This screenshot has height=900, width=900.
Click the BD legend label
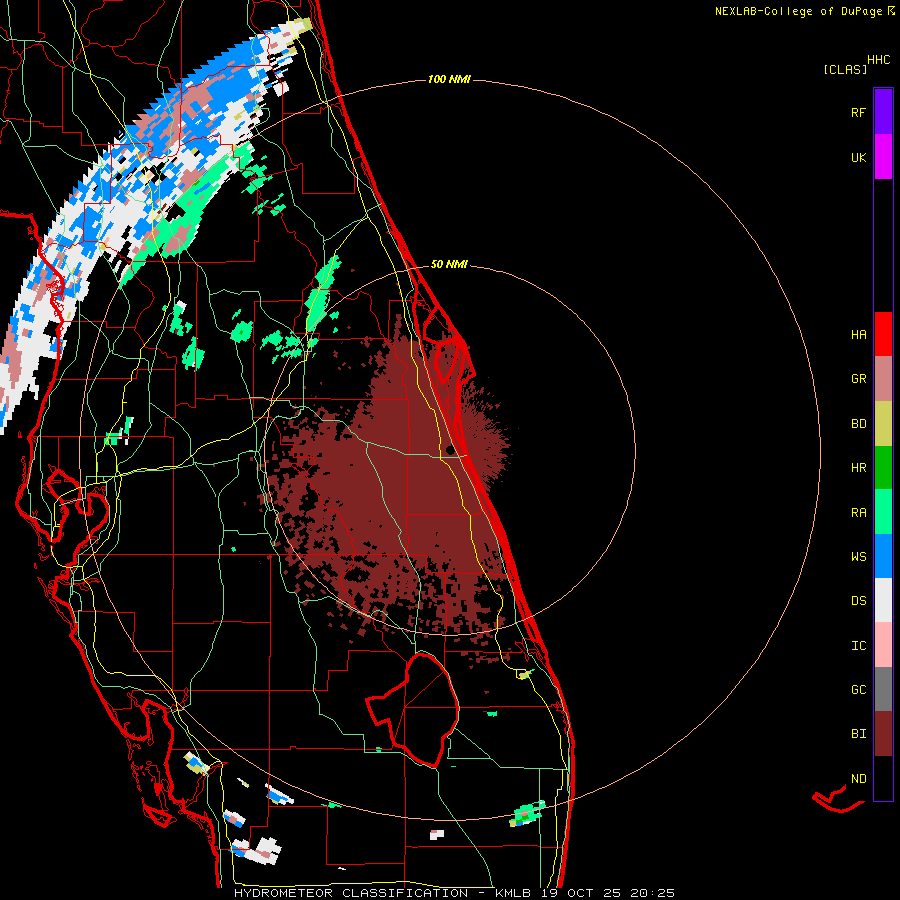(858, 424)
